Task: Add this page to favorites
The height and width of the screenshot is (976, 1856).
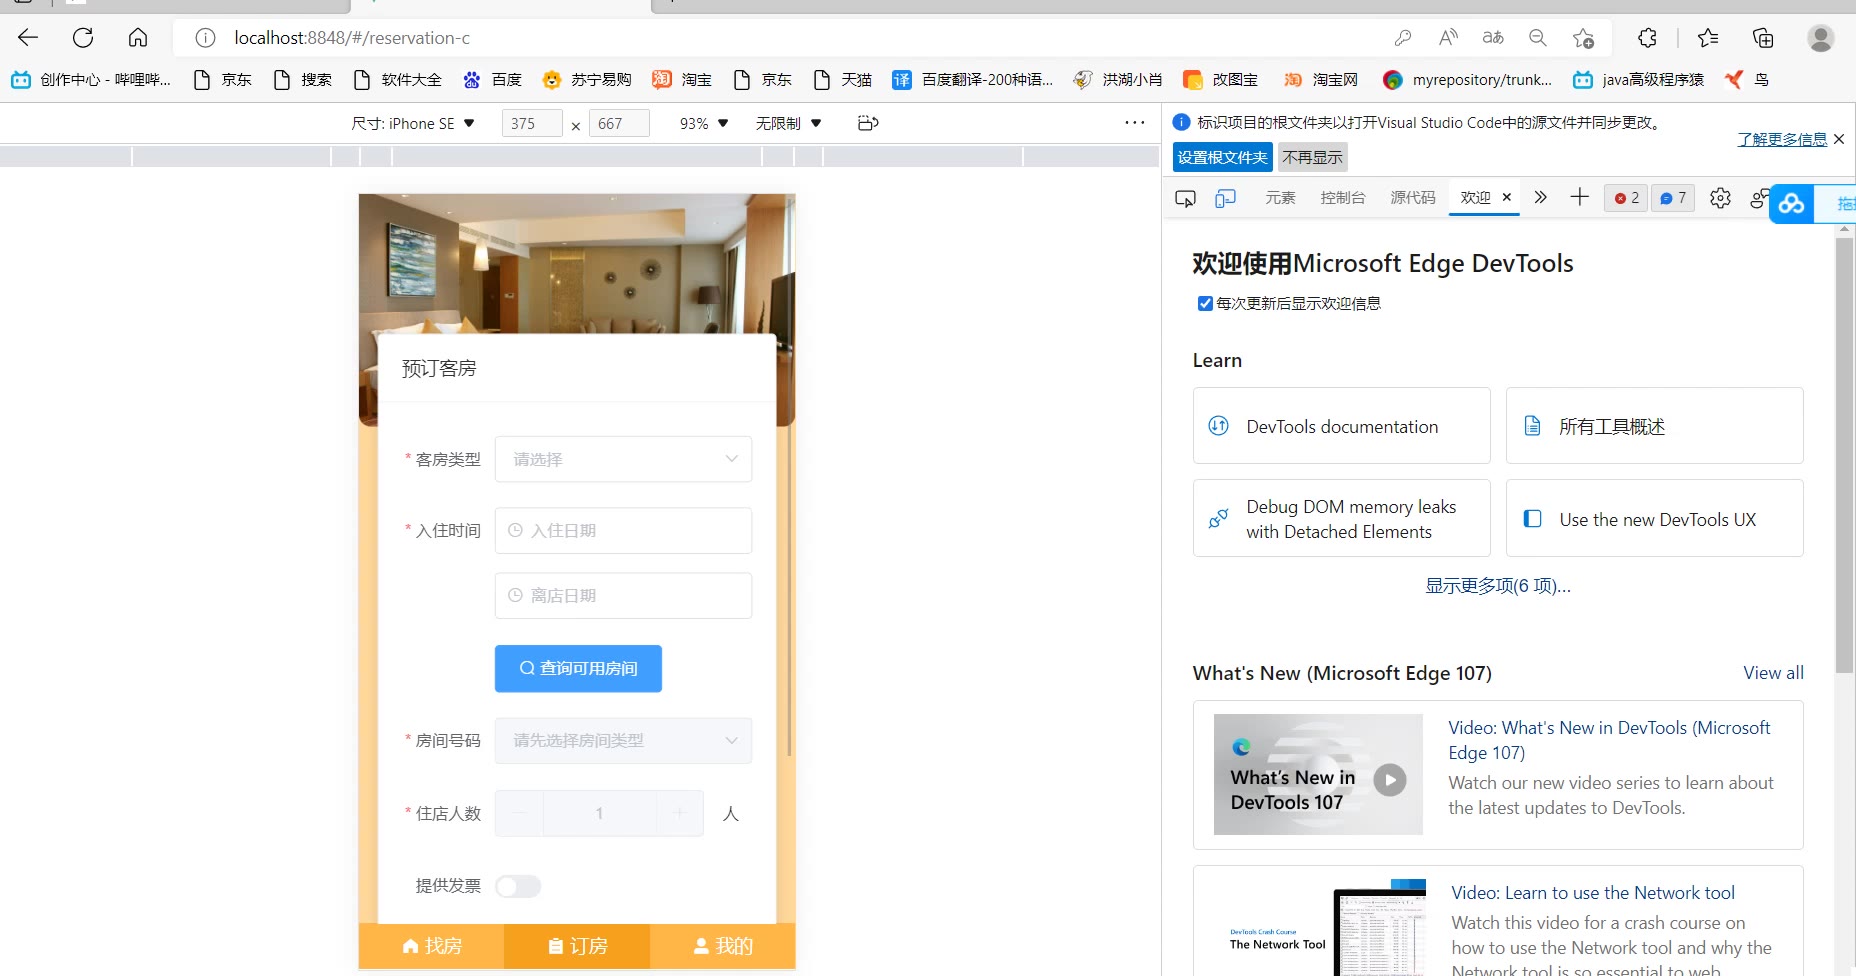Action: click(1583, 38)
